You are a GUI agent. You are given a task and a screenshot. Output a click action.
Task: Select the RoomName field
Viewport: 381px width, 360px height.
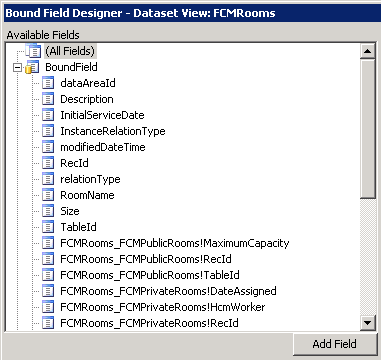tap(87, 195)
